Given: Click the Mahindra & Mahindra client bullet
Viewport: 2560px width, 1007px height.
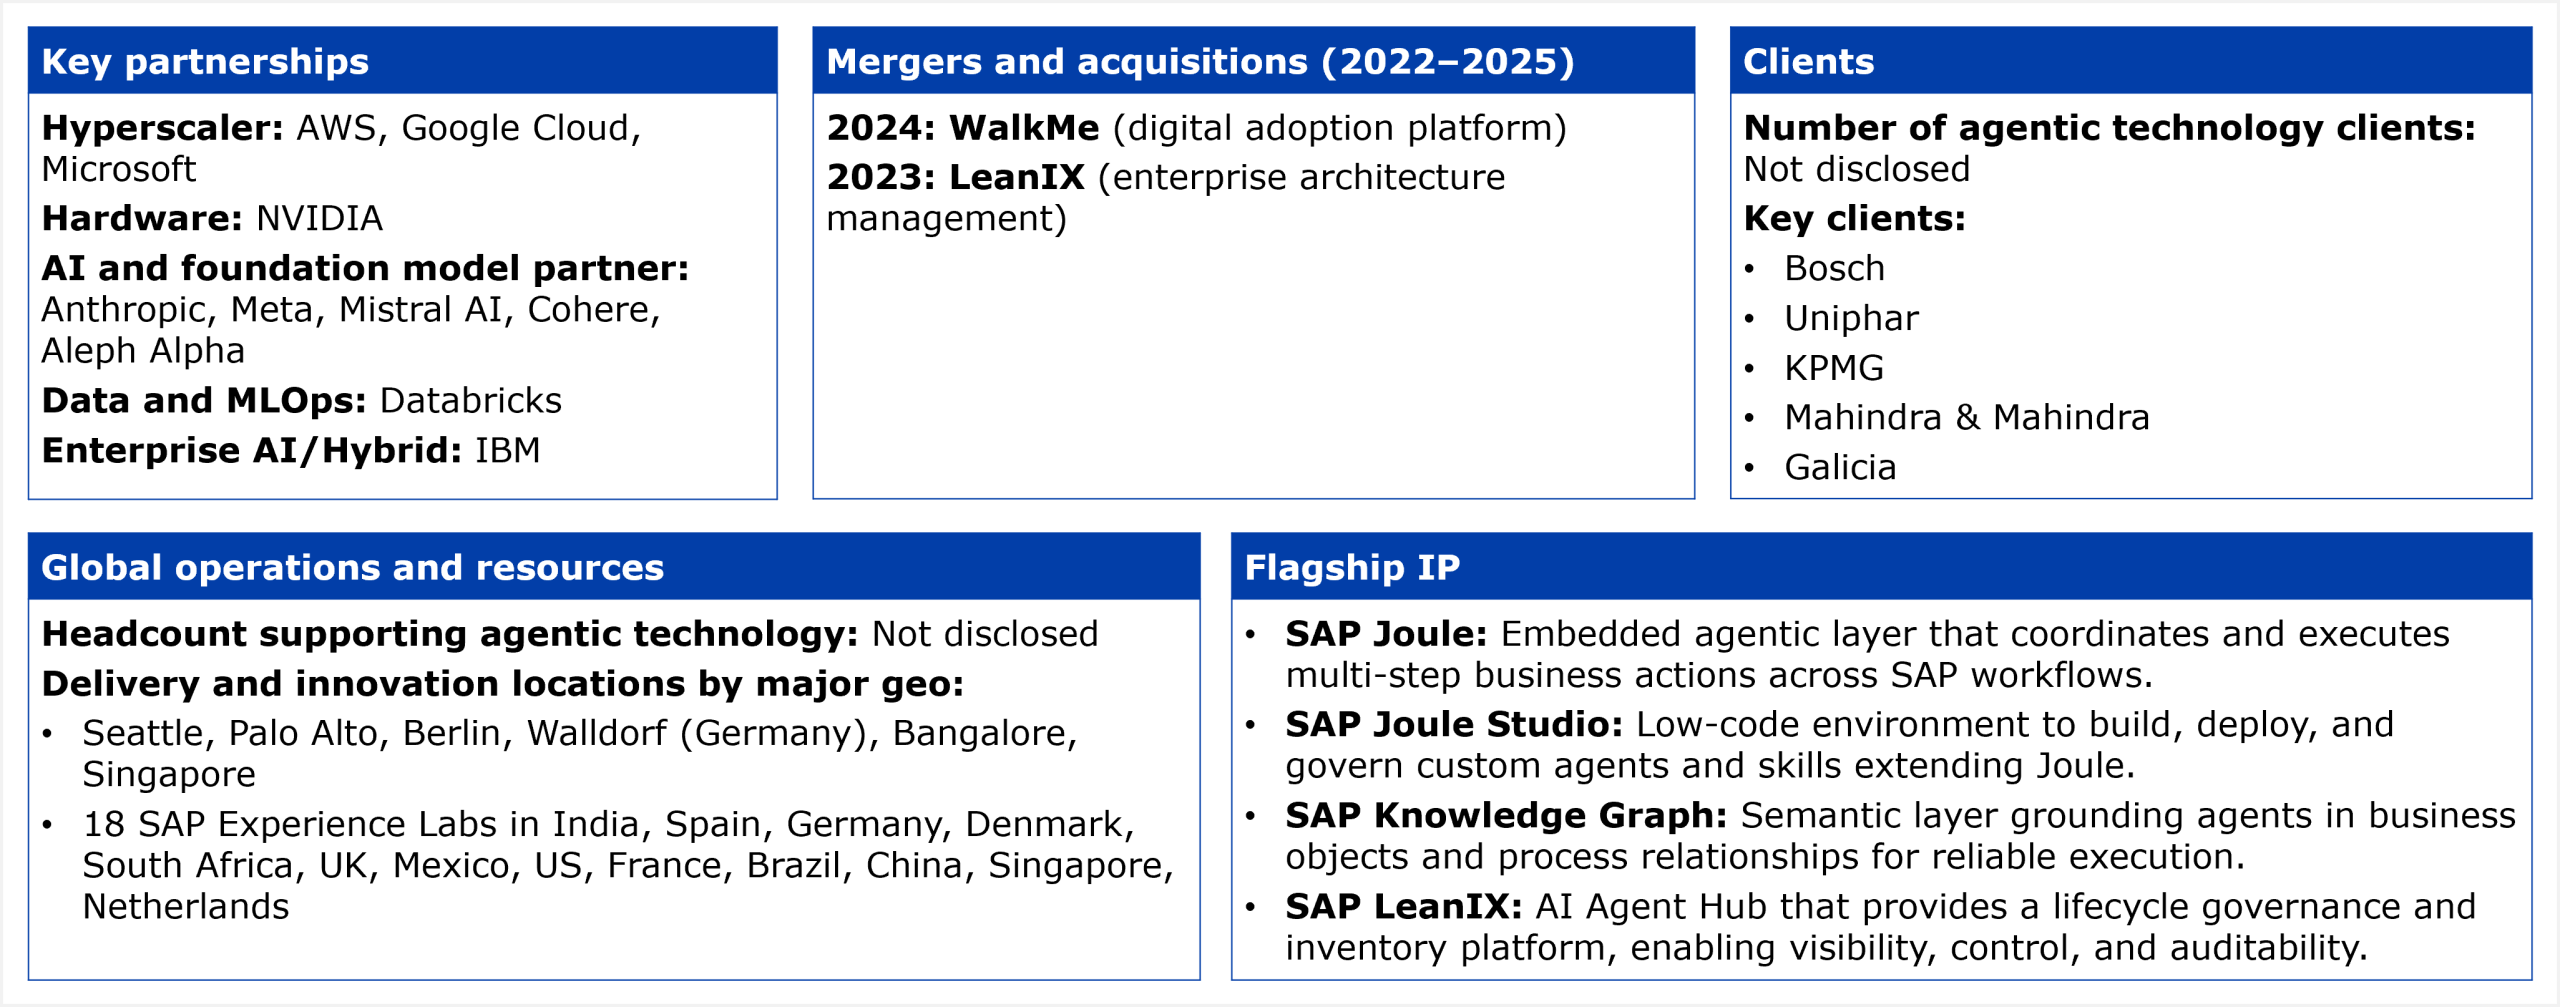Looking at the screenshot, I should pos(1966,417).
